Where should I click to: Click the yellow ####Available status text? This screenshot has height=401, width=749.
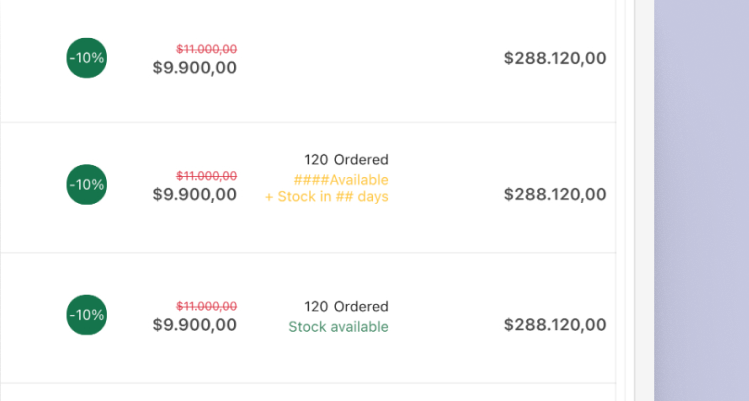(341, 180)
